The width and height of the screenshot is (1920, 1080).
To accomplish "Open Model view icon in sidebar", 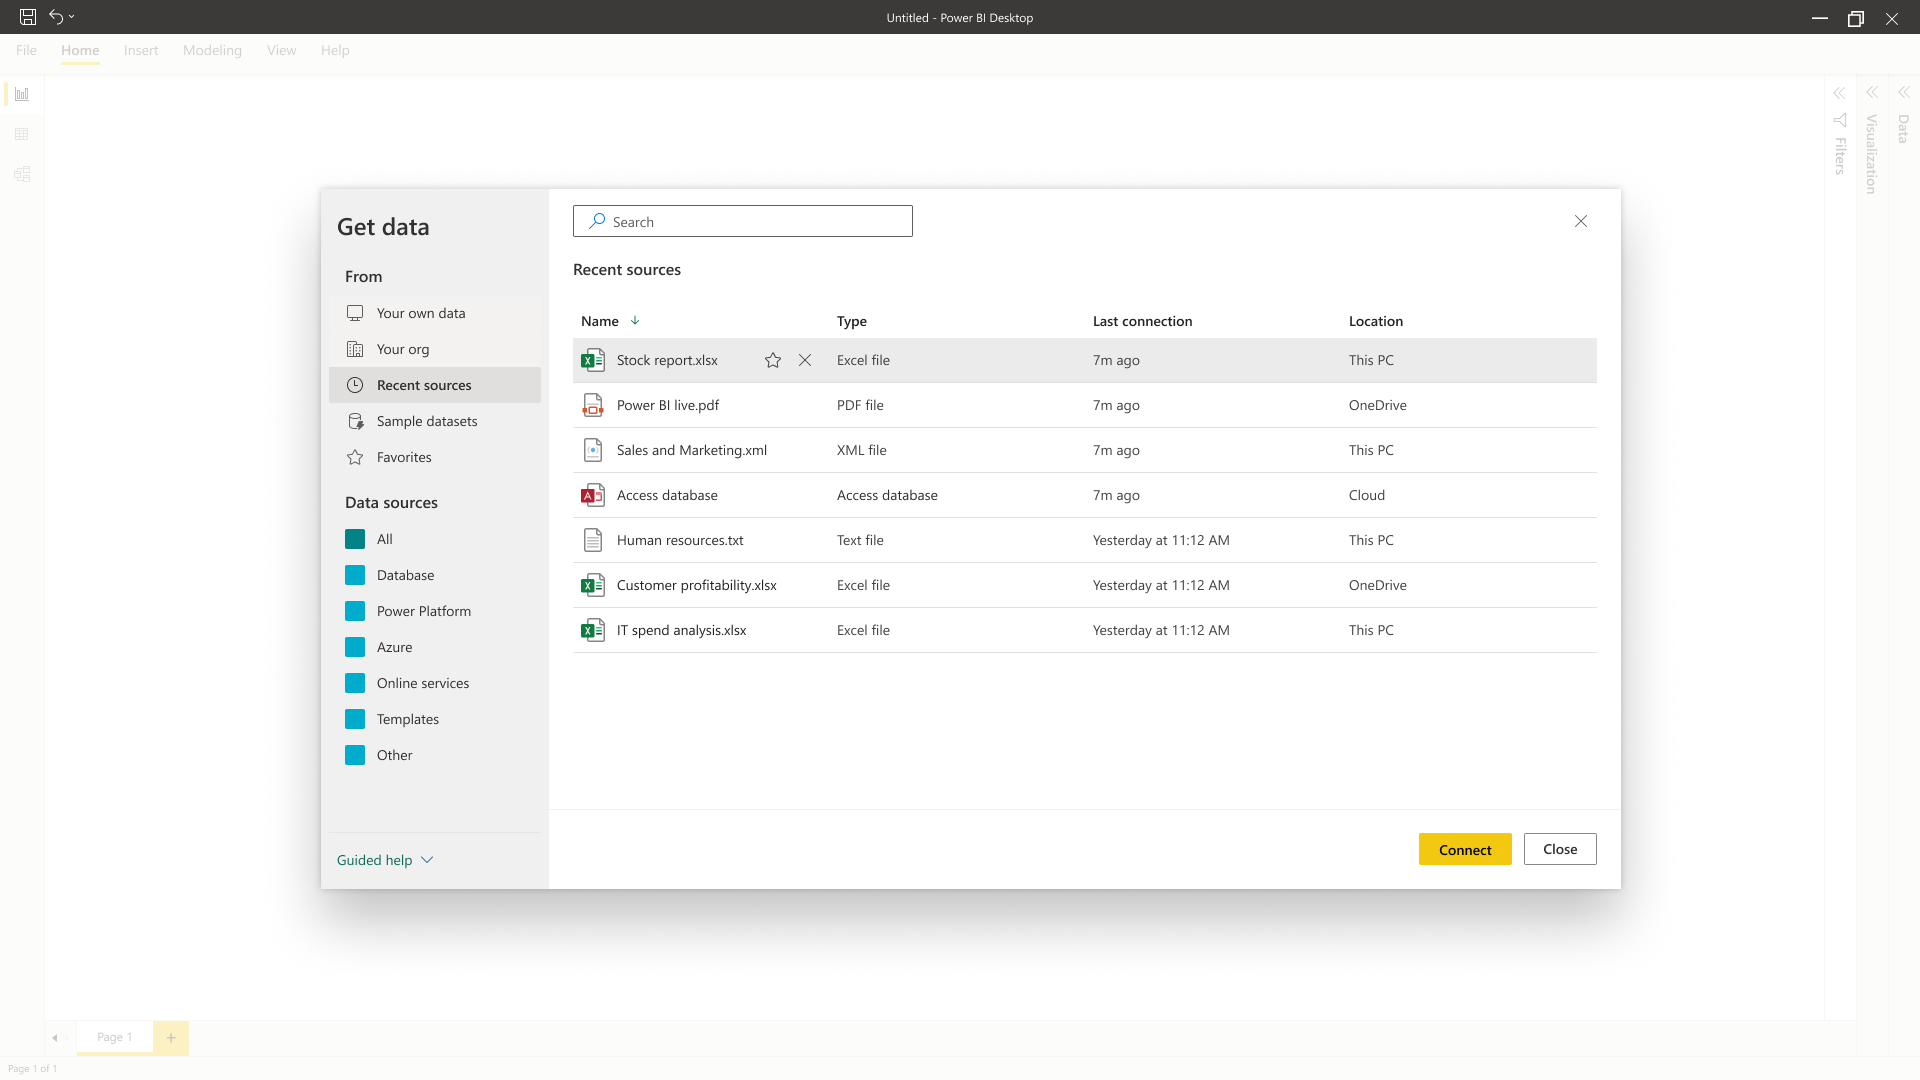I will pos(22,174).
